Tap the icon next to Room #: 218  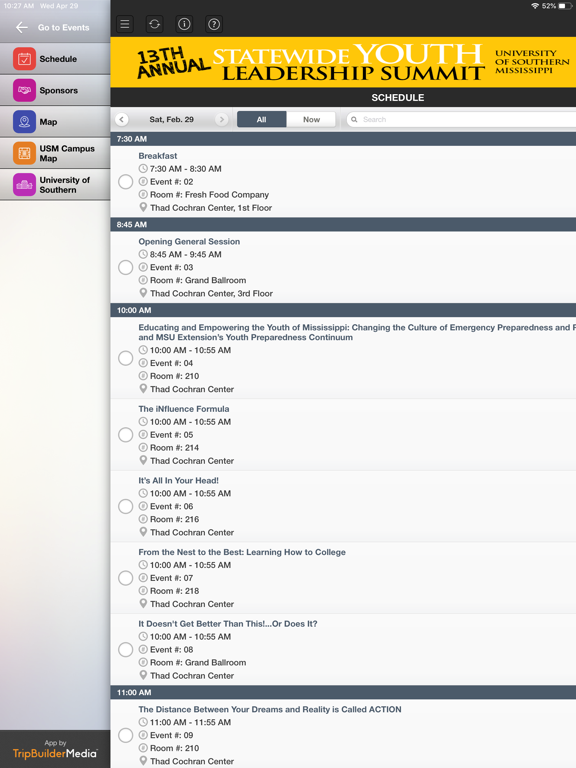coord(143,591)
